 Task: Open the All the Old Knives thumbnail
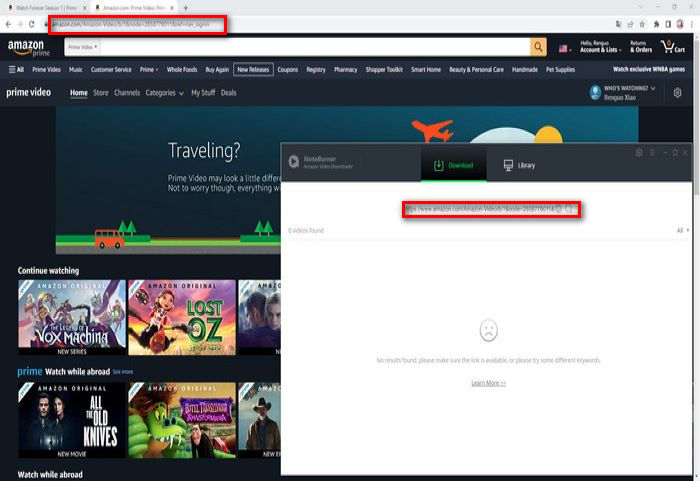[72, 420]
